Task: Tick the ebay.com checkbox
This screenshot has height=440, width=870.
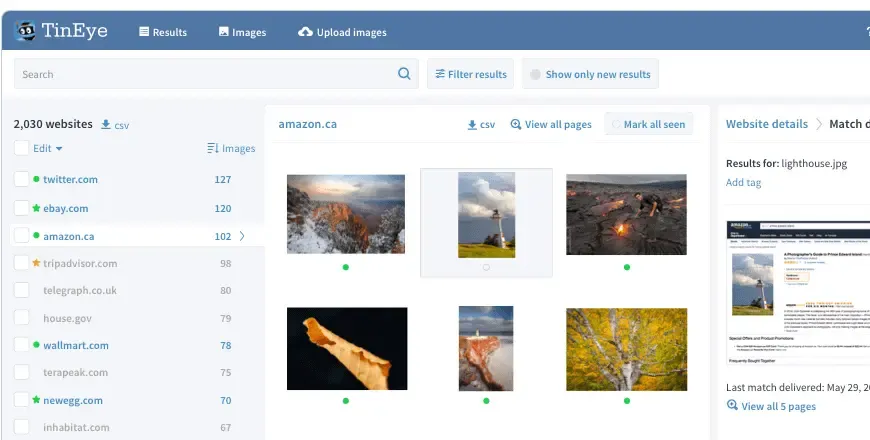Action: coord(22,208)
